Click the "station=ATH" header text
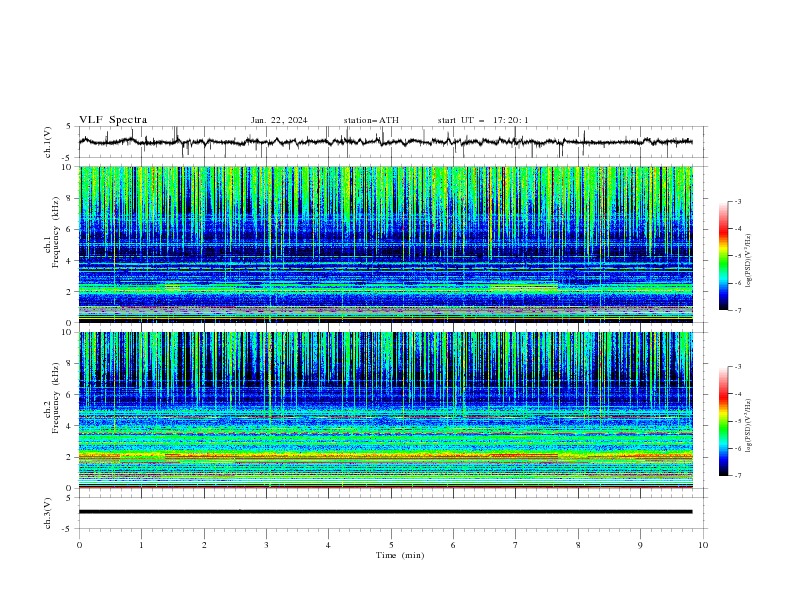 coord(371,120)
